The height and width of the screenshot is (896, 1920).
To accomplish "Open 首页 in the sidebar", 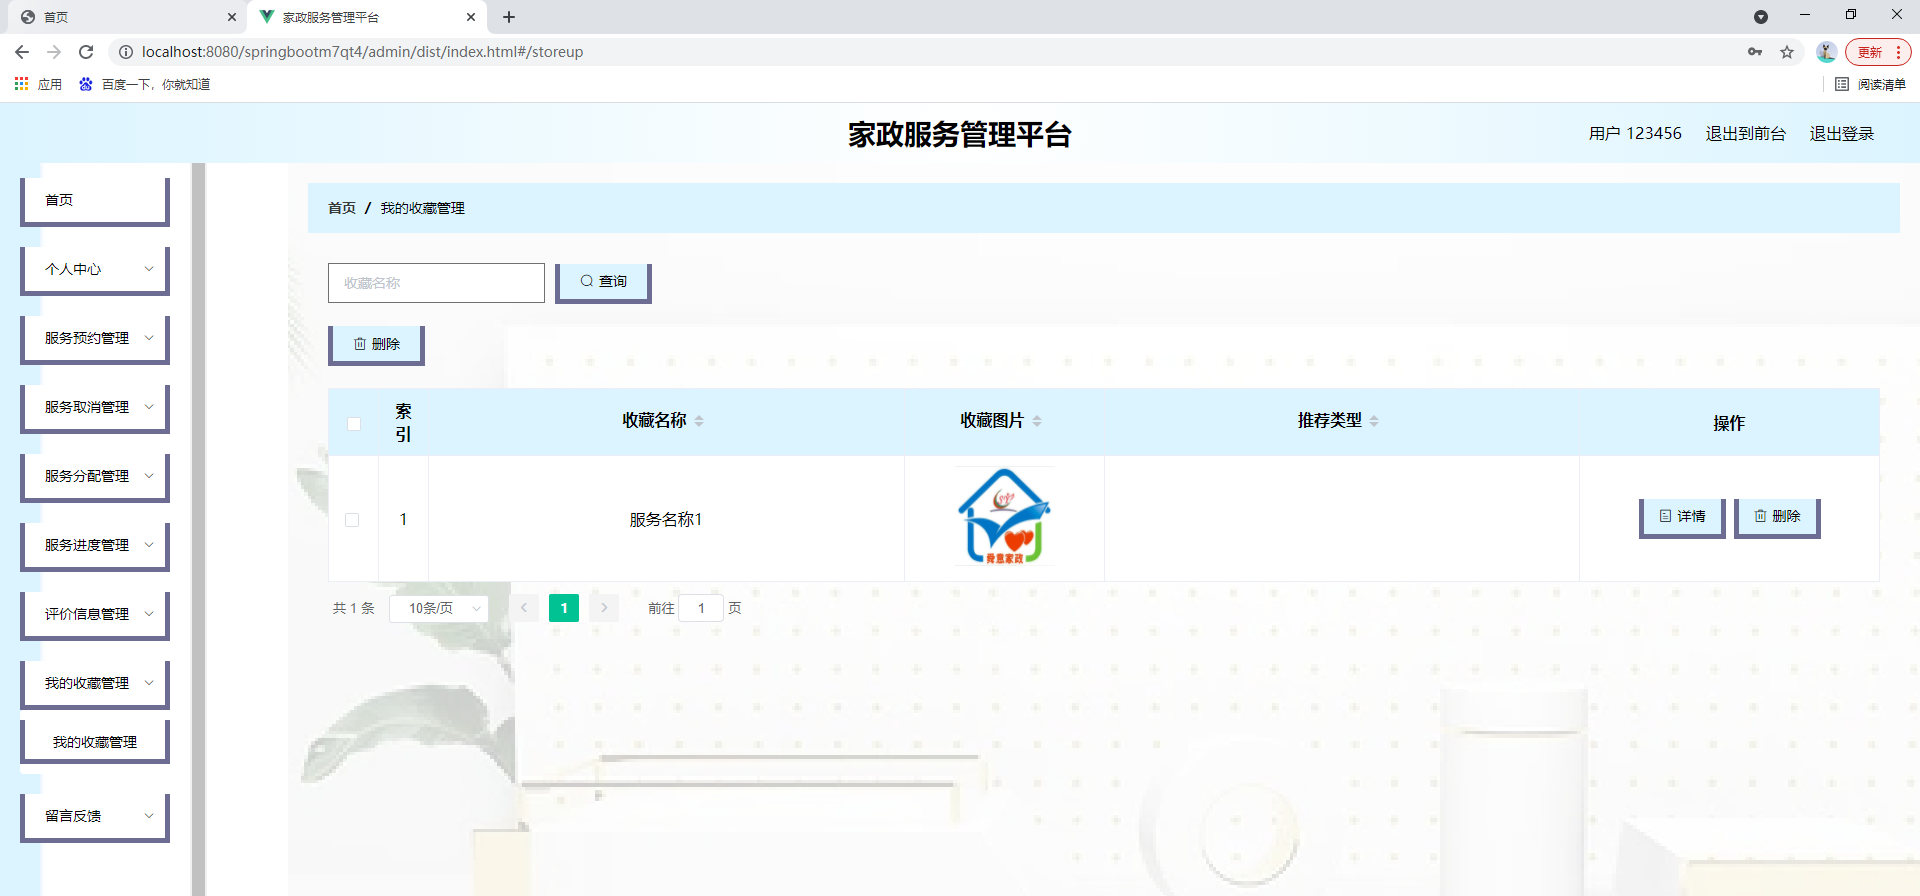I will tap(95, 201).
